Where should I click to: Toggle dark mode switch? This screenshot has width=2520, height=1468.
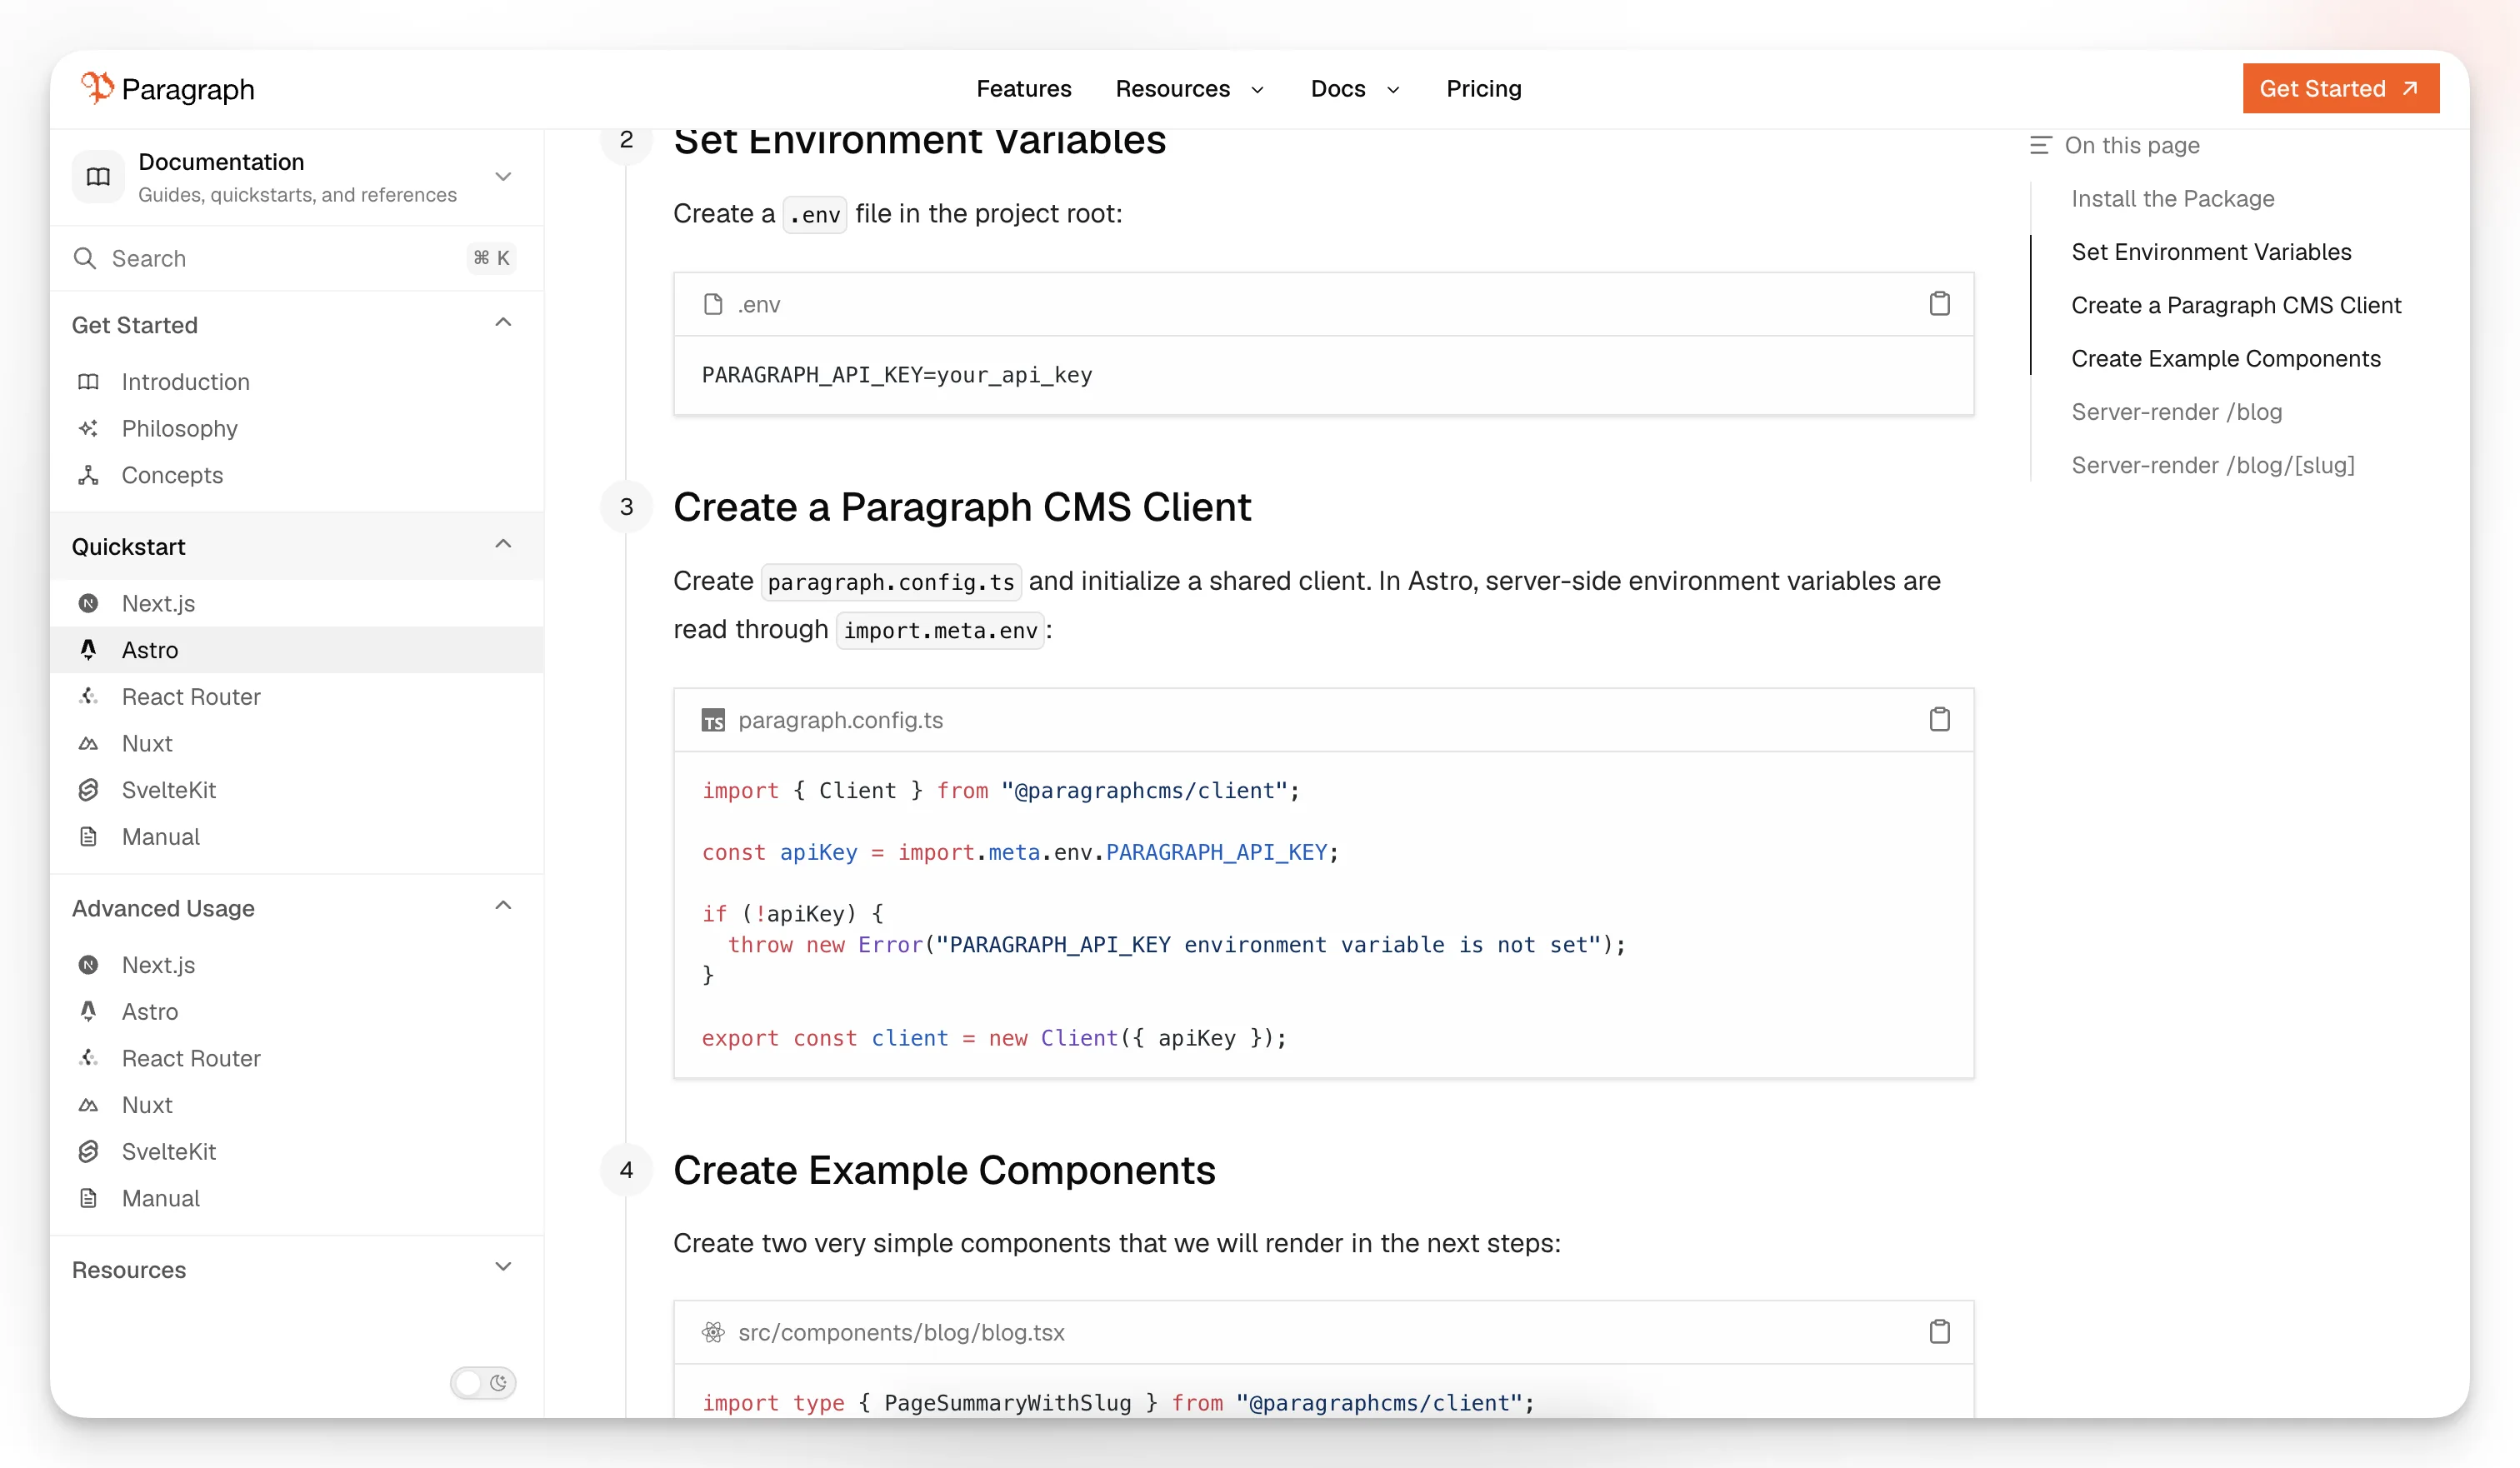click(x=483, y=1382)
